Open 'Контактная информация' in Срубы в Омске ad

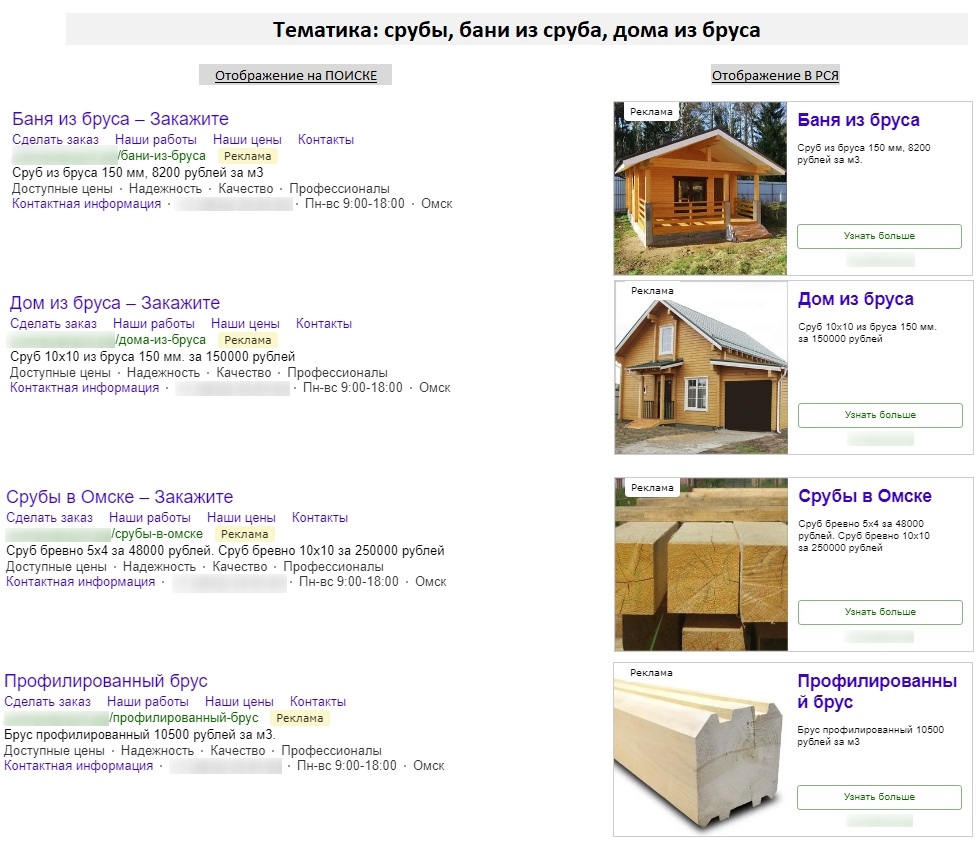(80, 582)
